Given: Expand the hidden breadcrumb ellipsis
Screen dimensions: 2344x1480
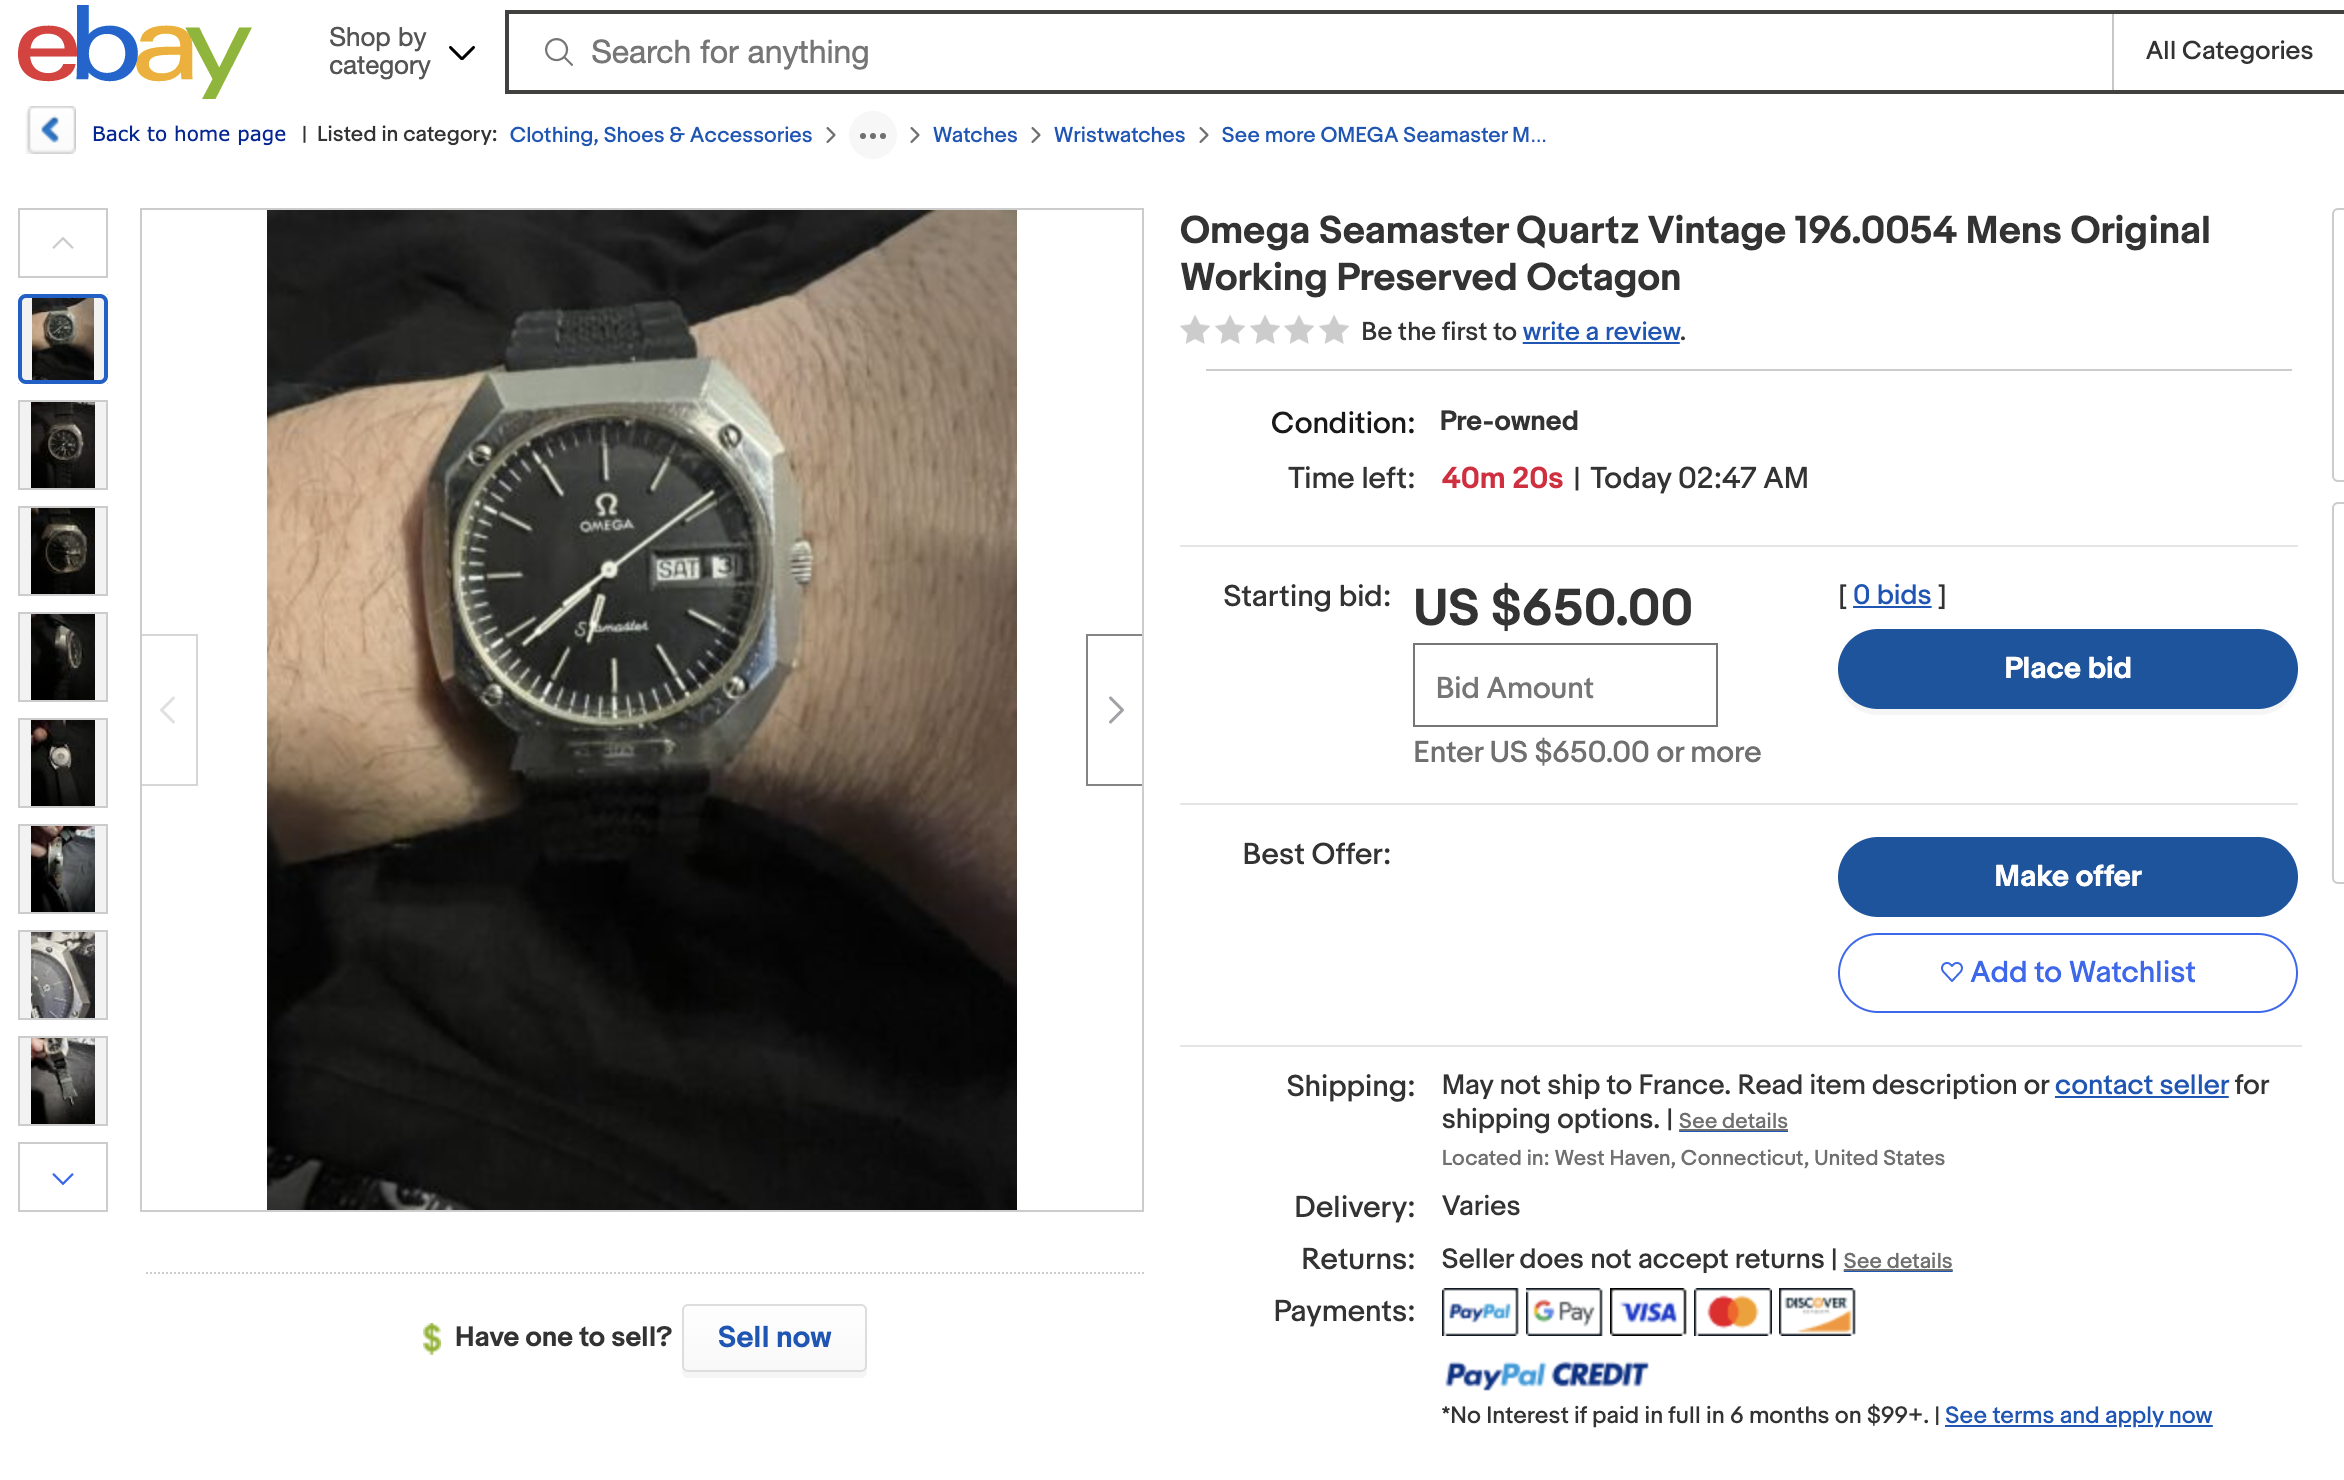Looking at the screenshot, I should [872, 135].
